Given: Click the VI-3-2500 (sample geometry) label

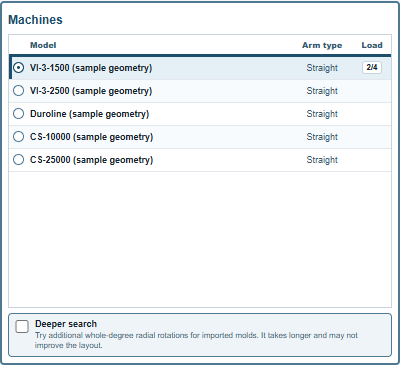Looking at the screenshot, I should (x=91, y=91).
